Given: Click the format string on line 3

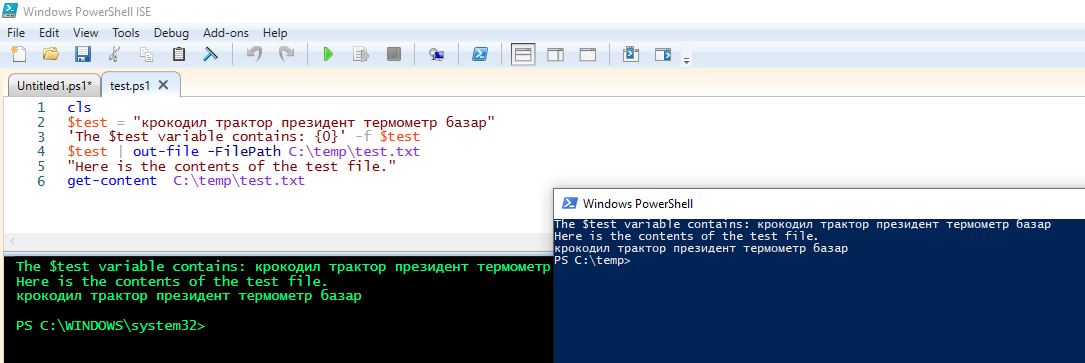Looking at the screenshot, I should (206, 137).
